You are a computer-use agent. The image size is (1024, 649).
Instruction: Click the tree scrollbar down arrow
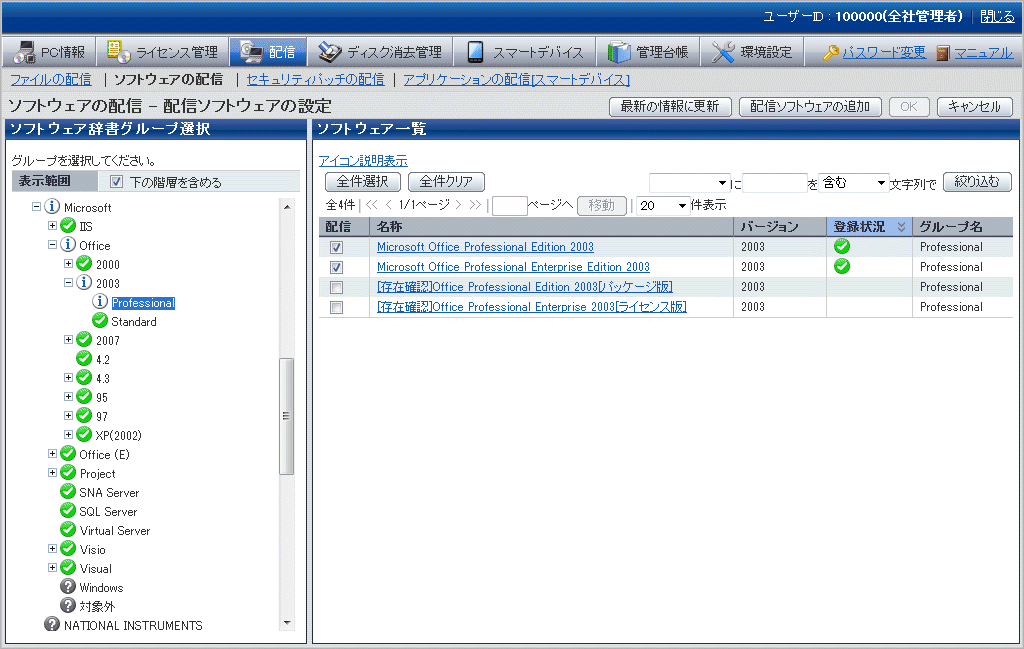[x=287, y=623]
